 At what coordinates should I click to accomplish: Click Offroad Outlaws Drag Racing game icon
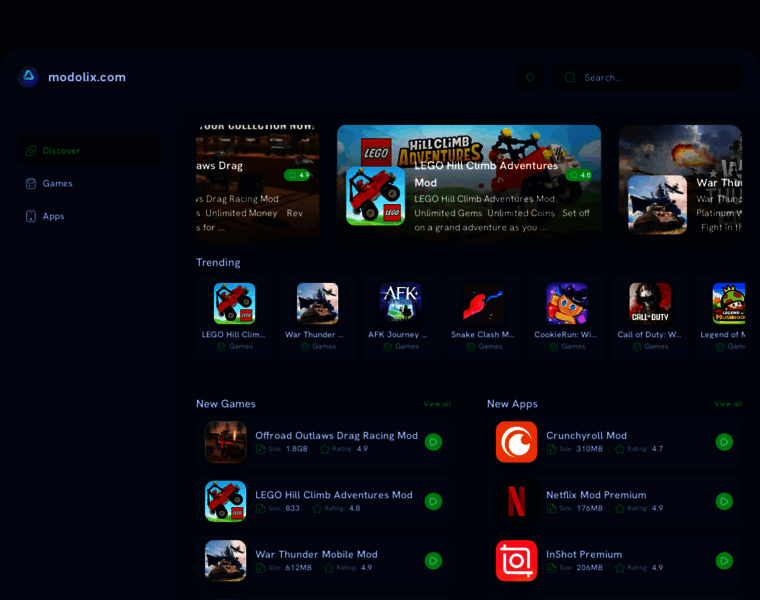coord(225,442)
